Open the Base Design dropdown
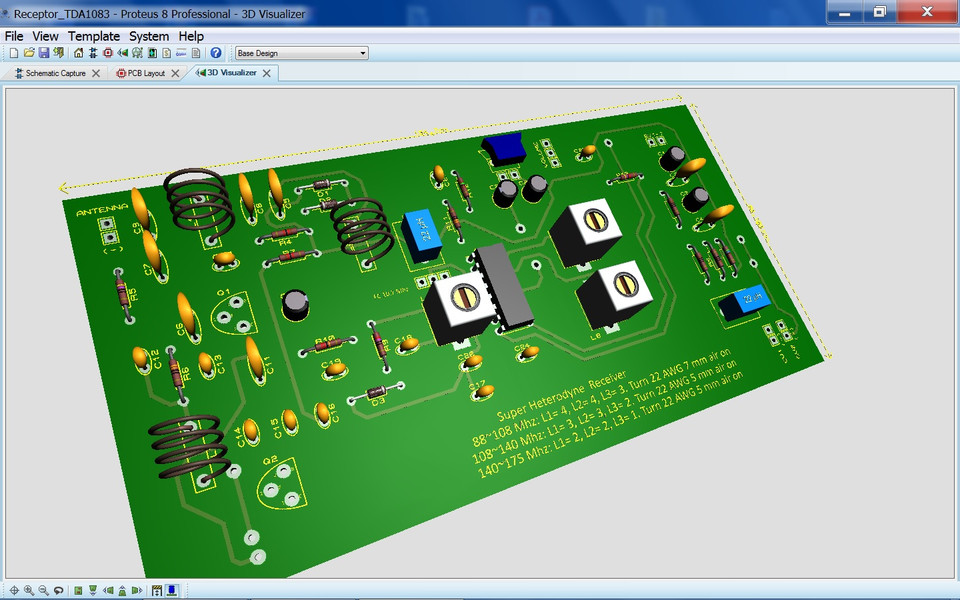 362,52
